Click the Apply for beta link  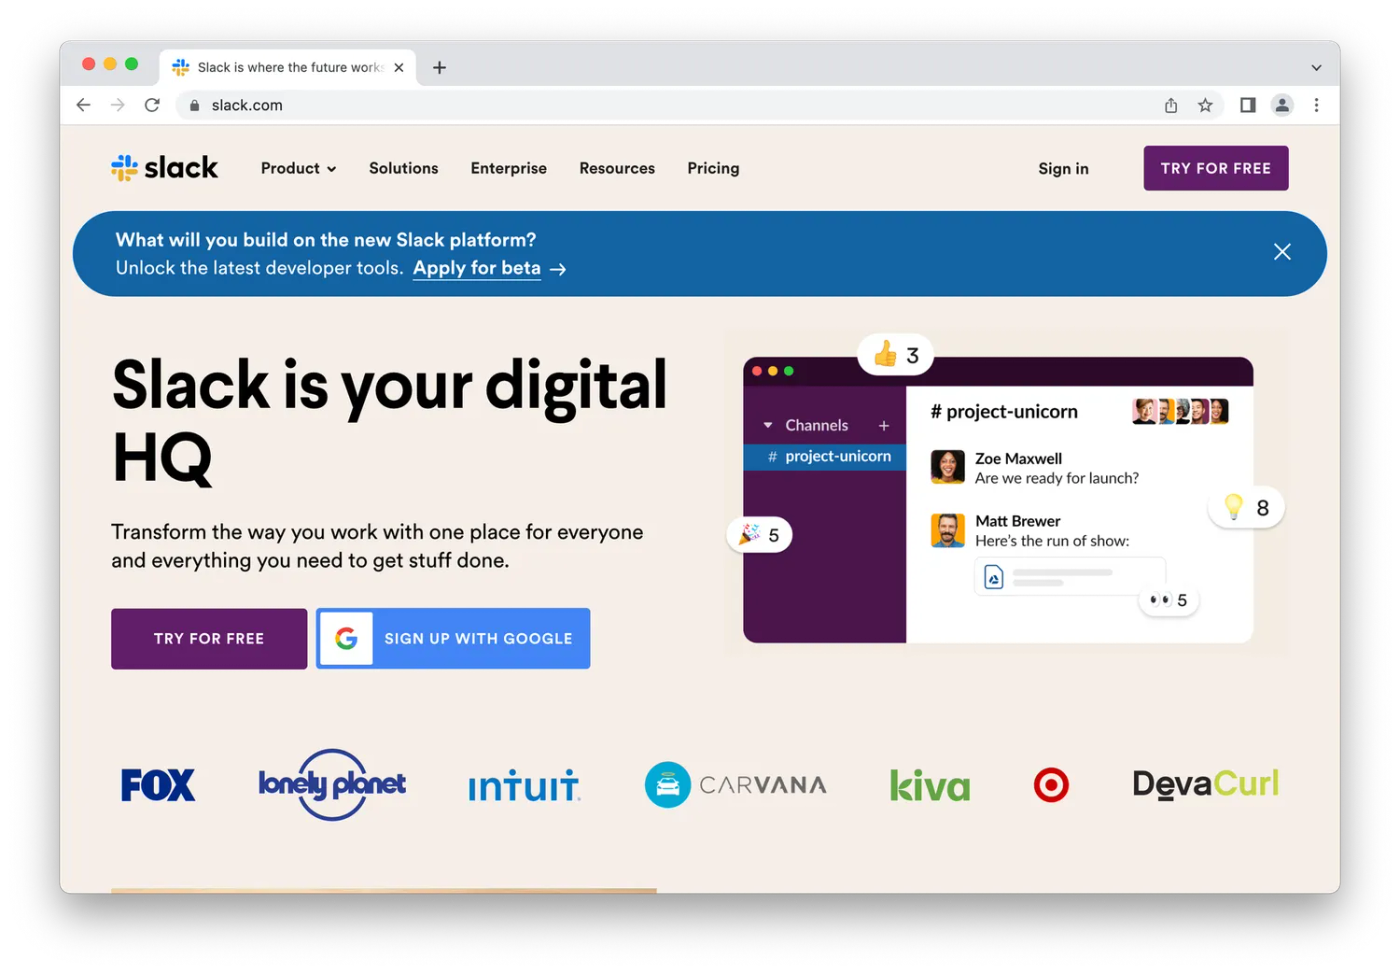[477, 268]
